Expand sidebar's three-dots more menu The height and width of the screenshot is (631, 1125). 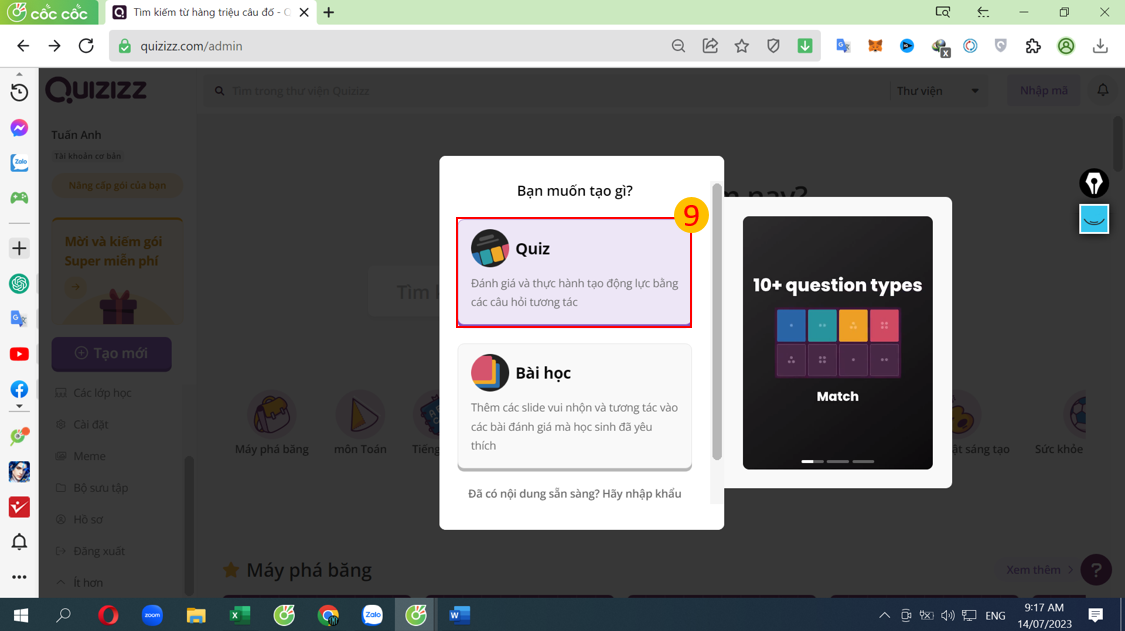coord(19,577)
